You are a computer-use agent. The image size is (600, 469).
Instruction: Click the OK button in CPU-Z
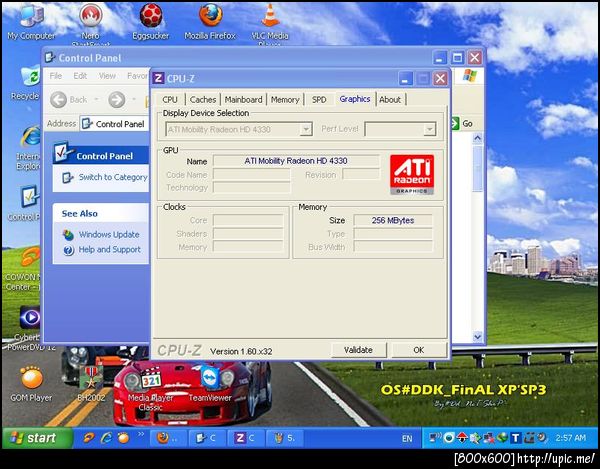(x=419, y=350)
